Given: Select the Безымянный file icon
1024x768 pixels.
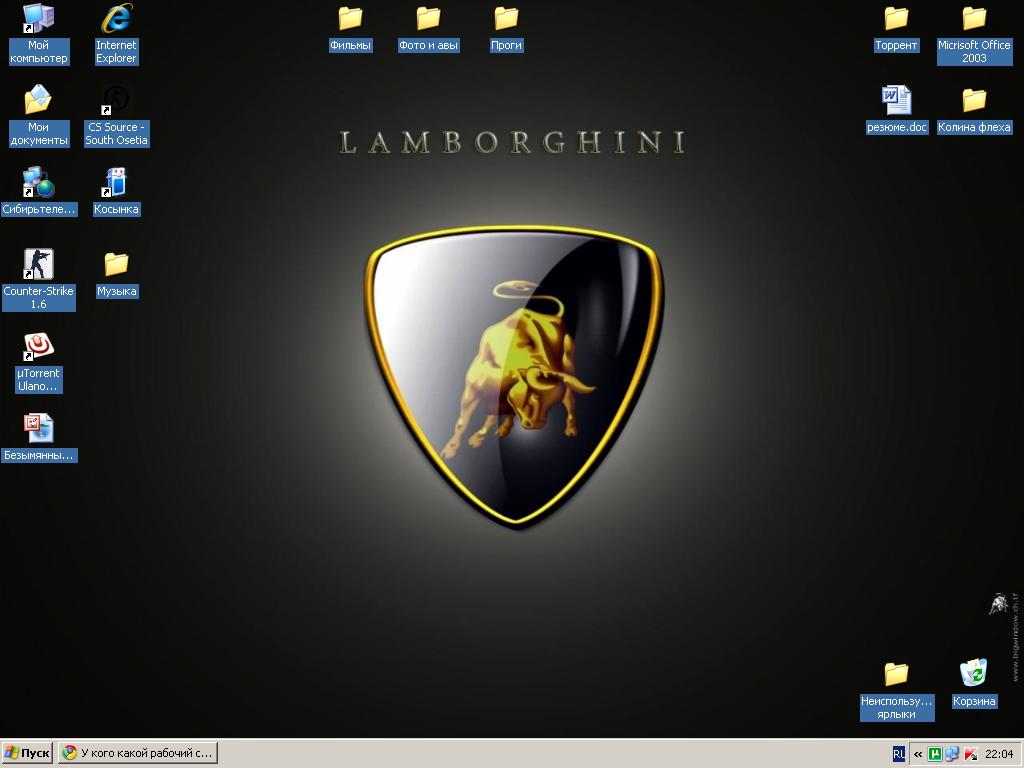Looking at the screenshot, I should [38, 429].
